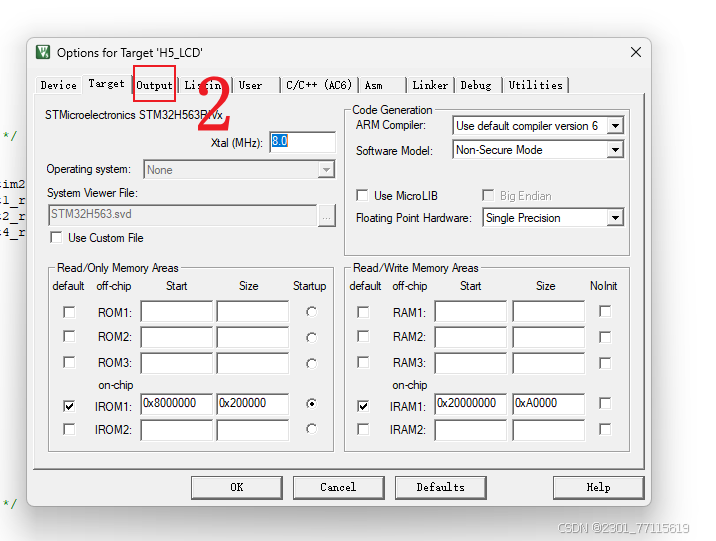The height and width of the screenshot is (541, 716).
Task: Open the Output tab
Action: [154, 85]
